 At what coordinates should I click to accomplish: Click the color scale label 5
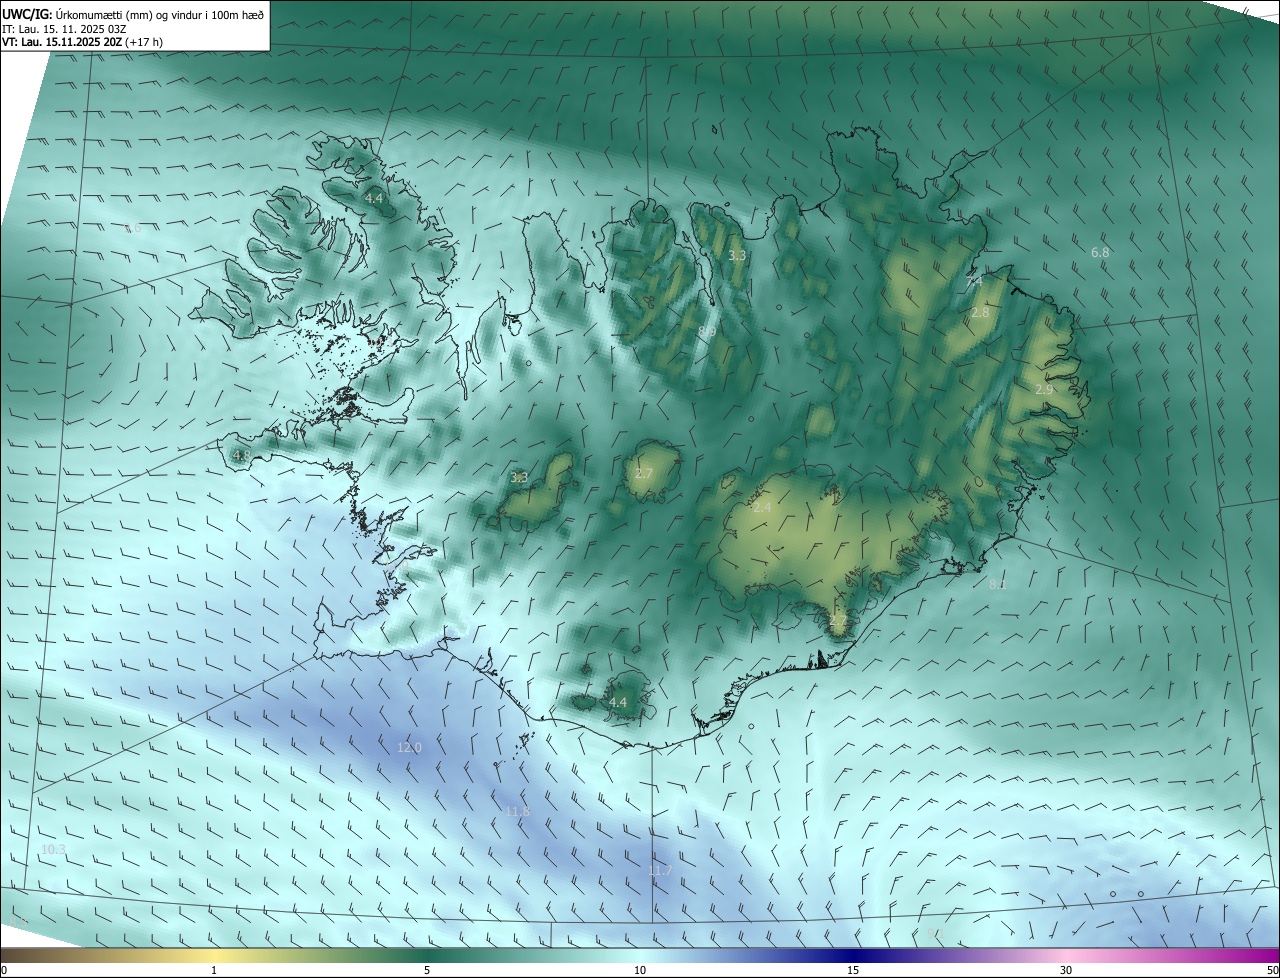click(x=427, y=970)
